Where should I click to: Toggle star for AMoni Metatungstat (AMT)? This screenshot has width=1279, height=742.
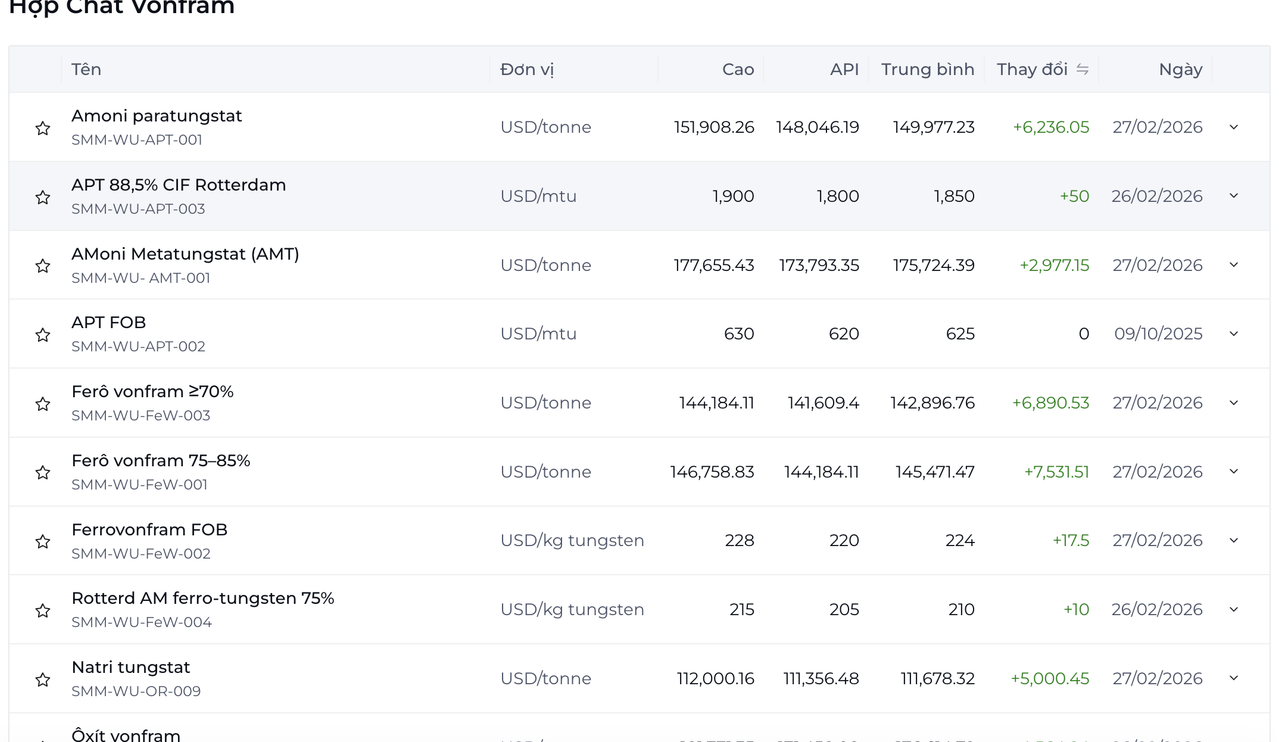pos(42,266)
